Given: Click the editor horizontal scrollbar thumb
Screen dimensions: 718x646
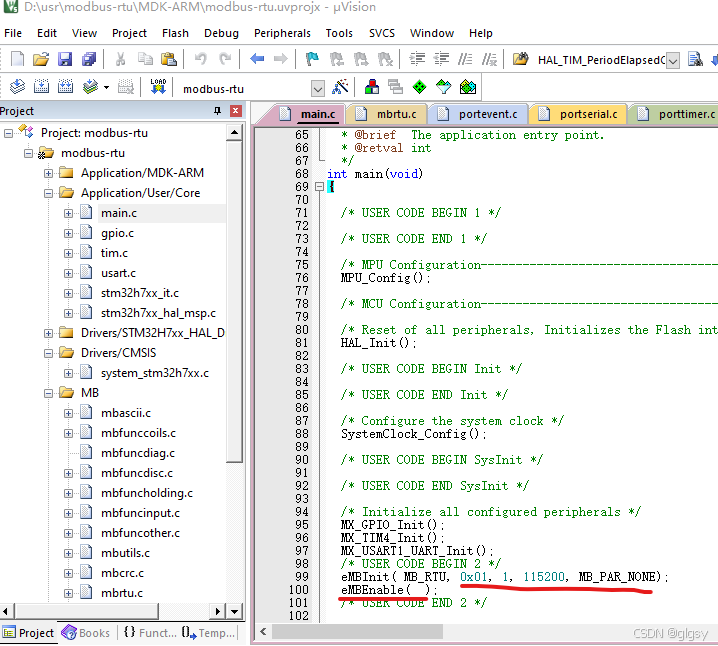Looking at the screenshot, I should tap(357, 632).
